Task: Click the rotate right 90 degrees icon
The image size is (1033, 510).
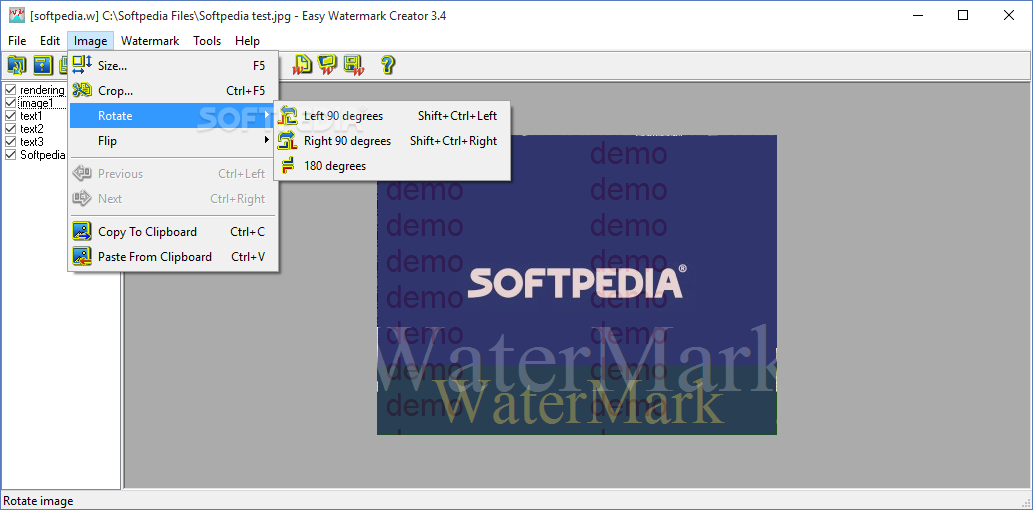Action: point(288,140)
